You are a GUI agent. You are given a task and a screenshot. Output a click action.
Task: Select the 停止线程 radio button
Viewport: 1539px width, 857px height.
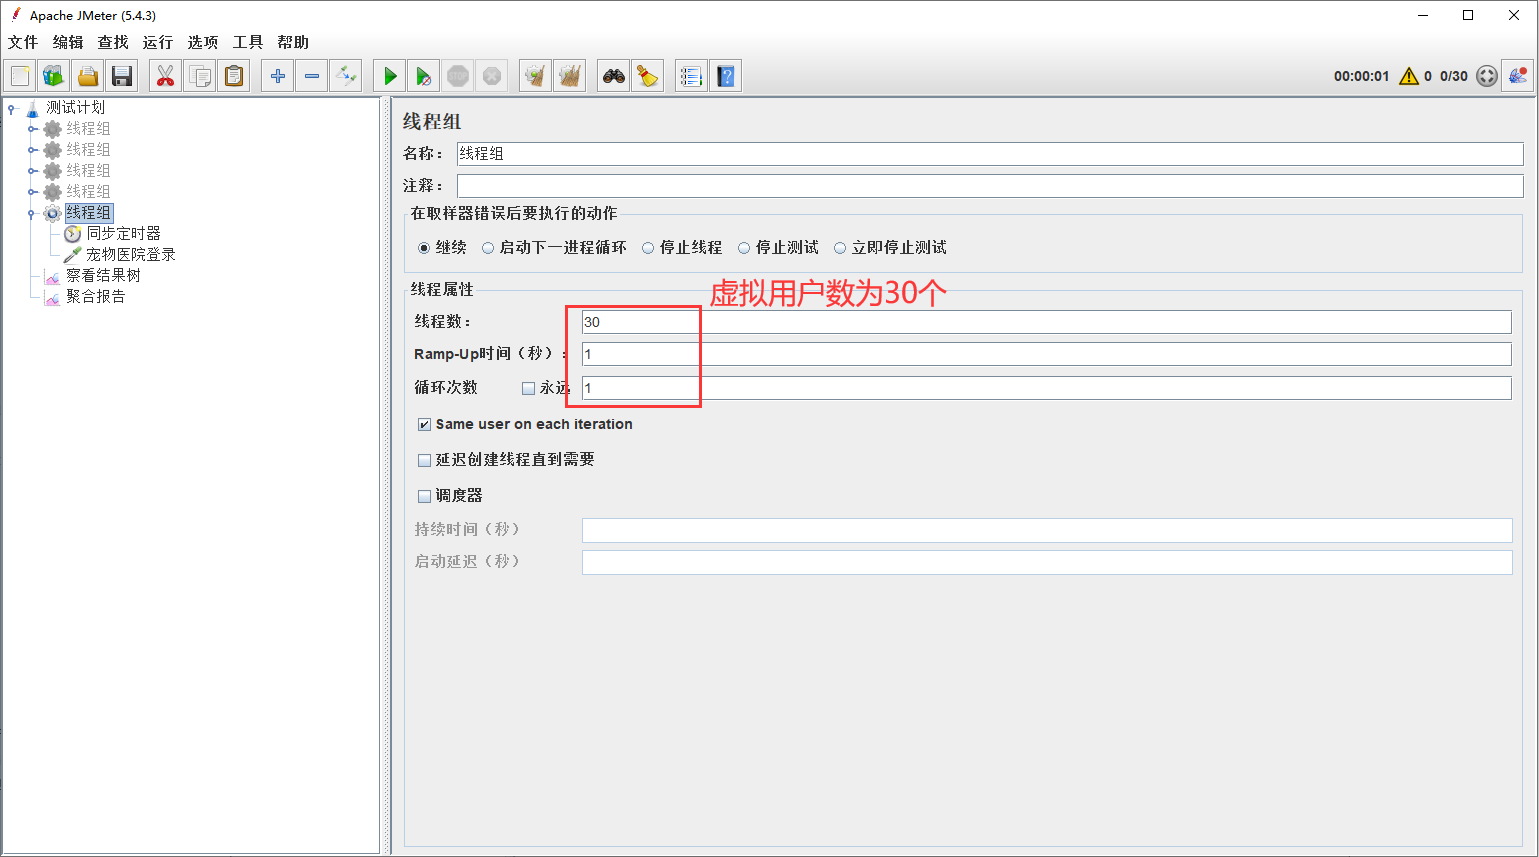pos(648,248)
